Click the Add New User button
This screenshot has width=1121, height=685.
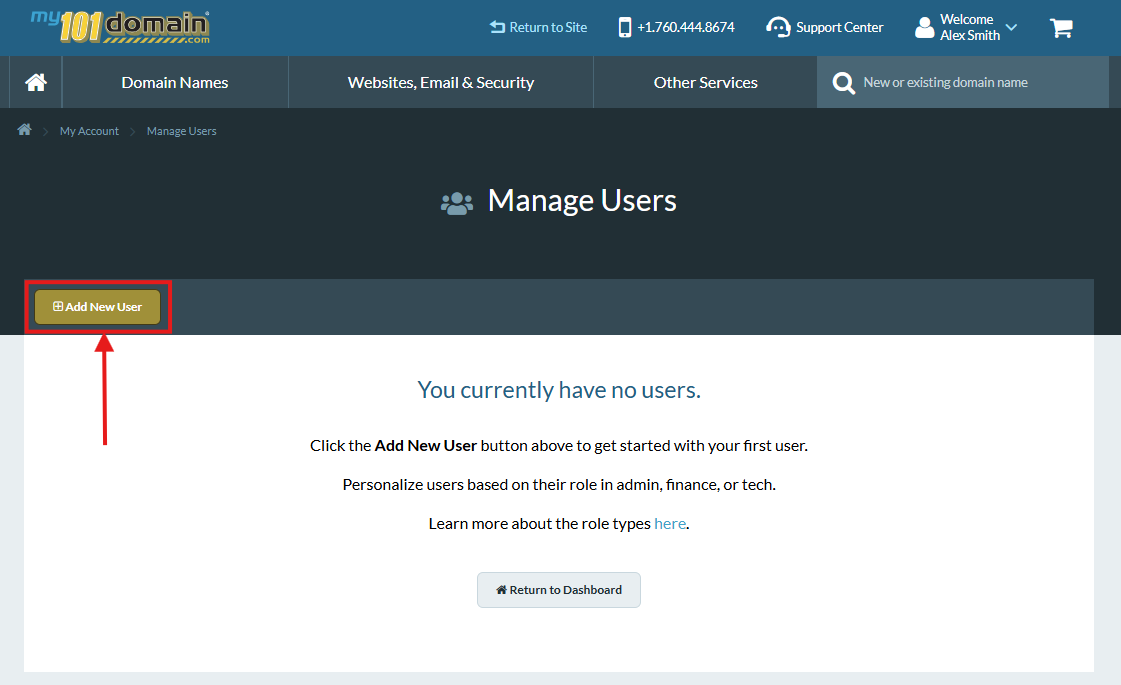[97, 307]
